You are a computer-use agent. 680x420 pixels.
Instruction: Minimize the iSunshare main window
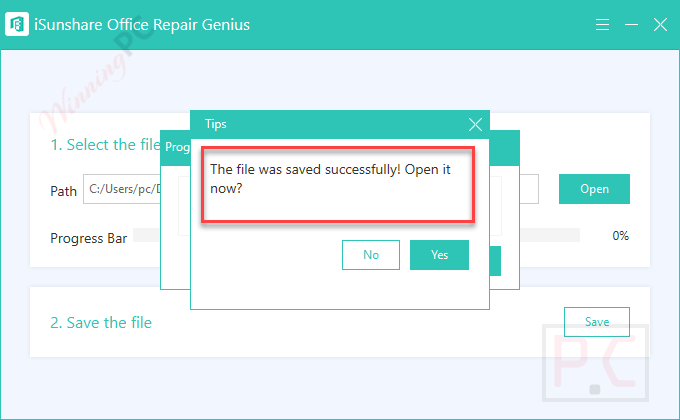(631, 24)
